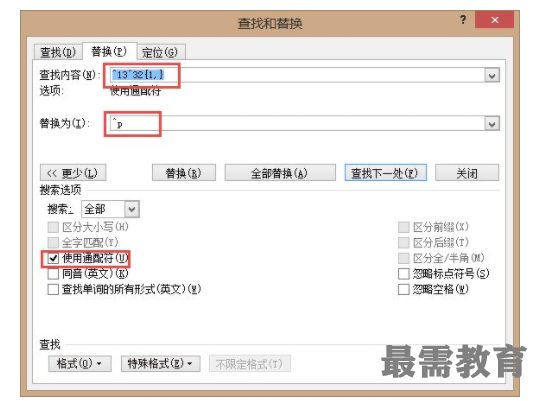Switch to the 查找(D) tab
533x401 pixels.
point(58,52)
